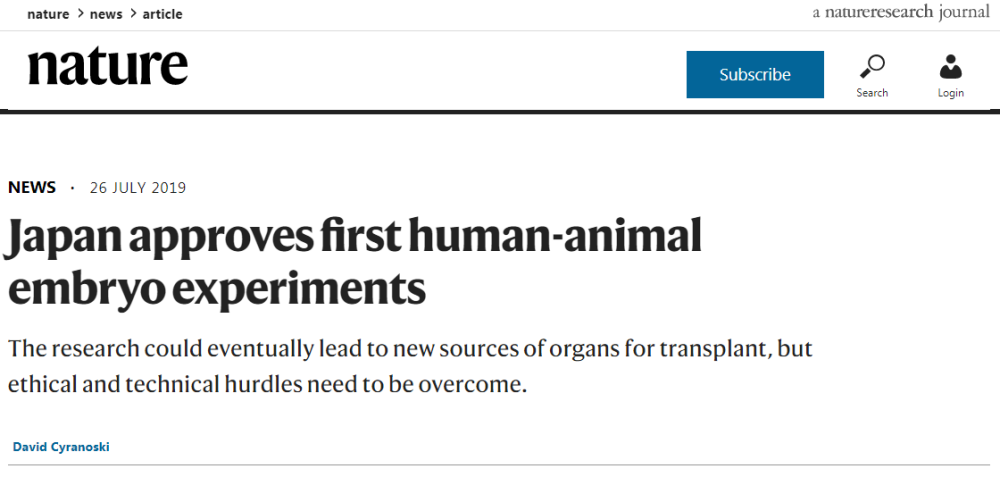Navigate to the news breadcrumb
Viewport: 1000px width, 477px height.
point(106,14)
